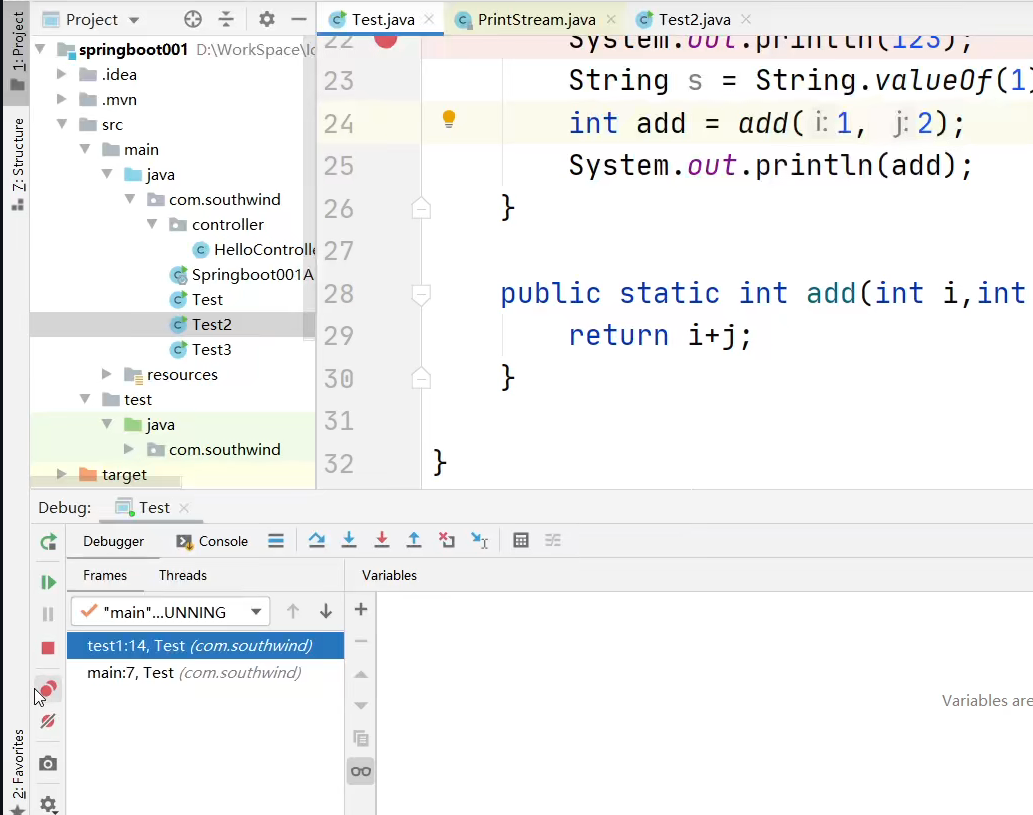Click Show Execution Point icon
The width and height of the screenshot is (1033, 815).
coord(276,541)
